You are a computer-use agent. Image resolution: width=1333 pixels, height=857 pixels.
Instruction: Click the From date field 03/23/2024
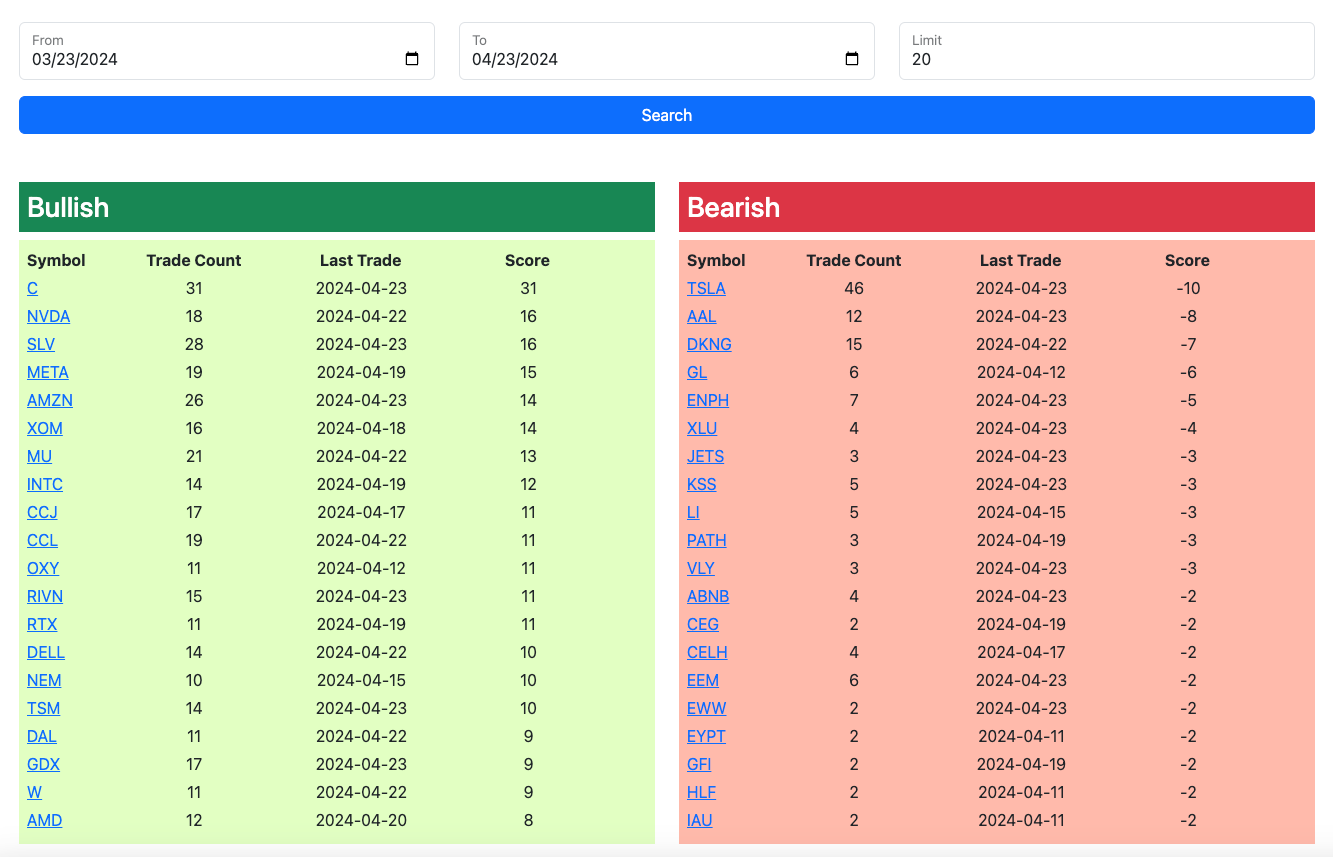[226, 51]
